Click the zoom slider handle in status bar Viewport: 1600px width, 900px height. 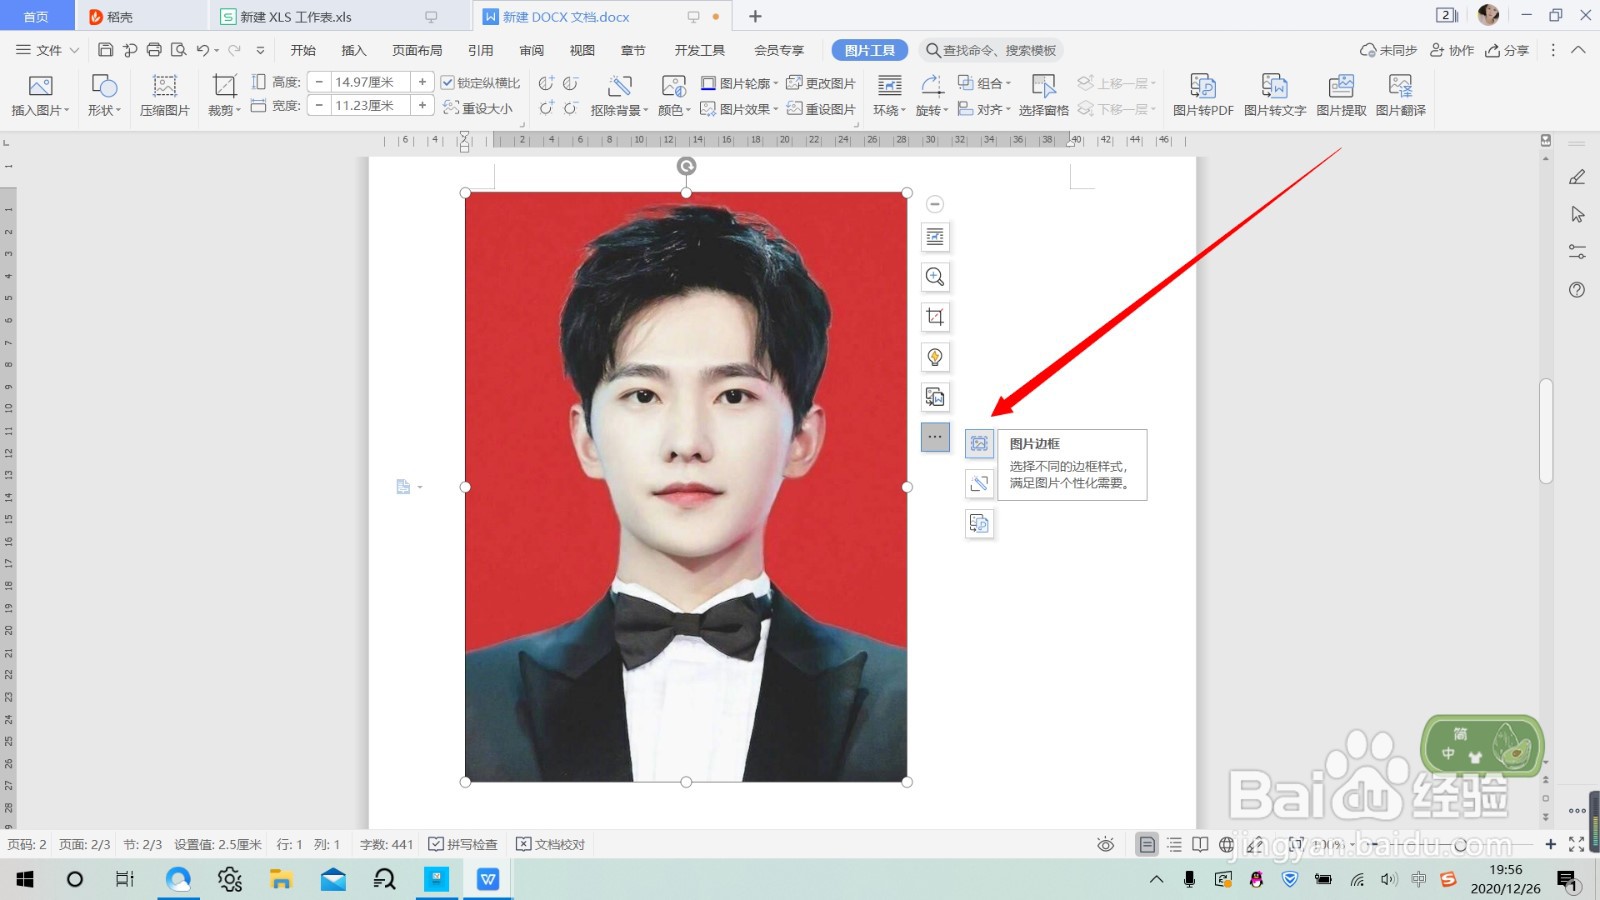[1460, 845]
